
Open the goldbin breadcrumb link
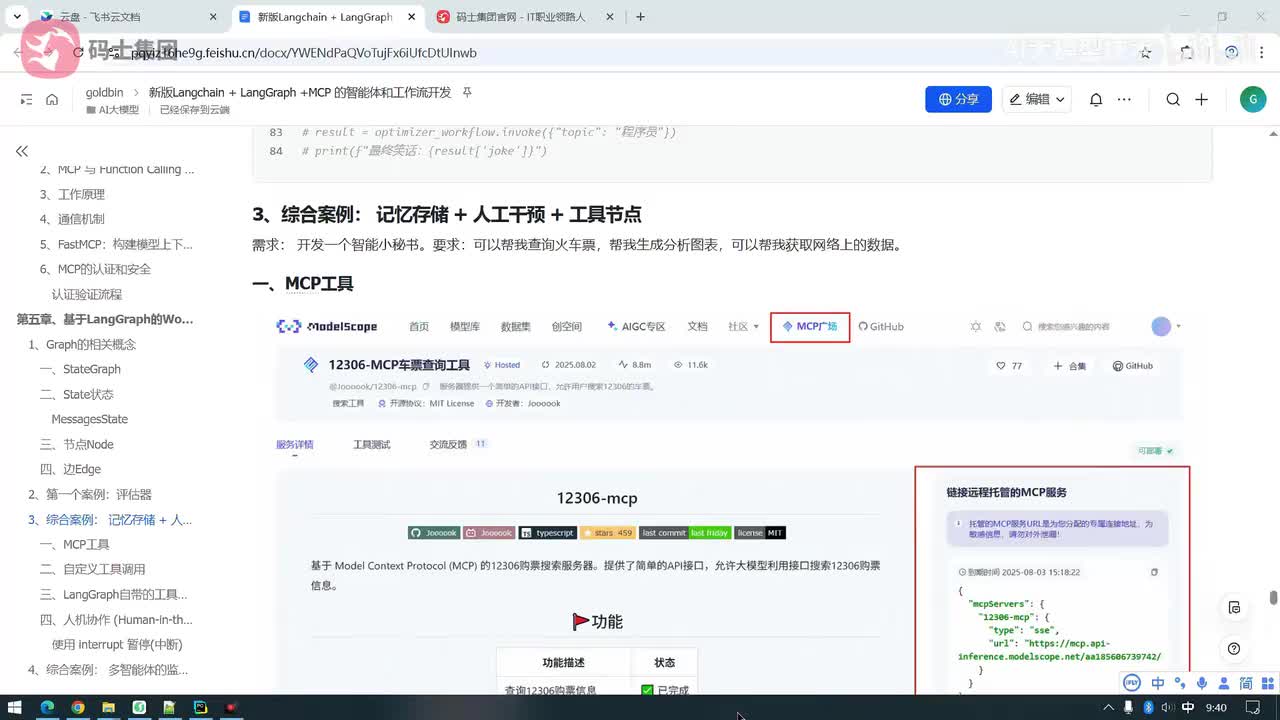[x=104, y=92]
